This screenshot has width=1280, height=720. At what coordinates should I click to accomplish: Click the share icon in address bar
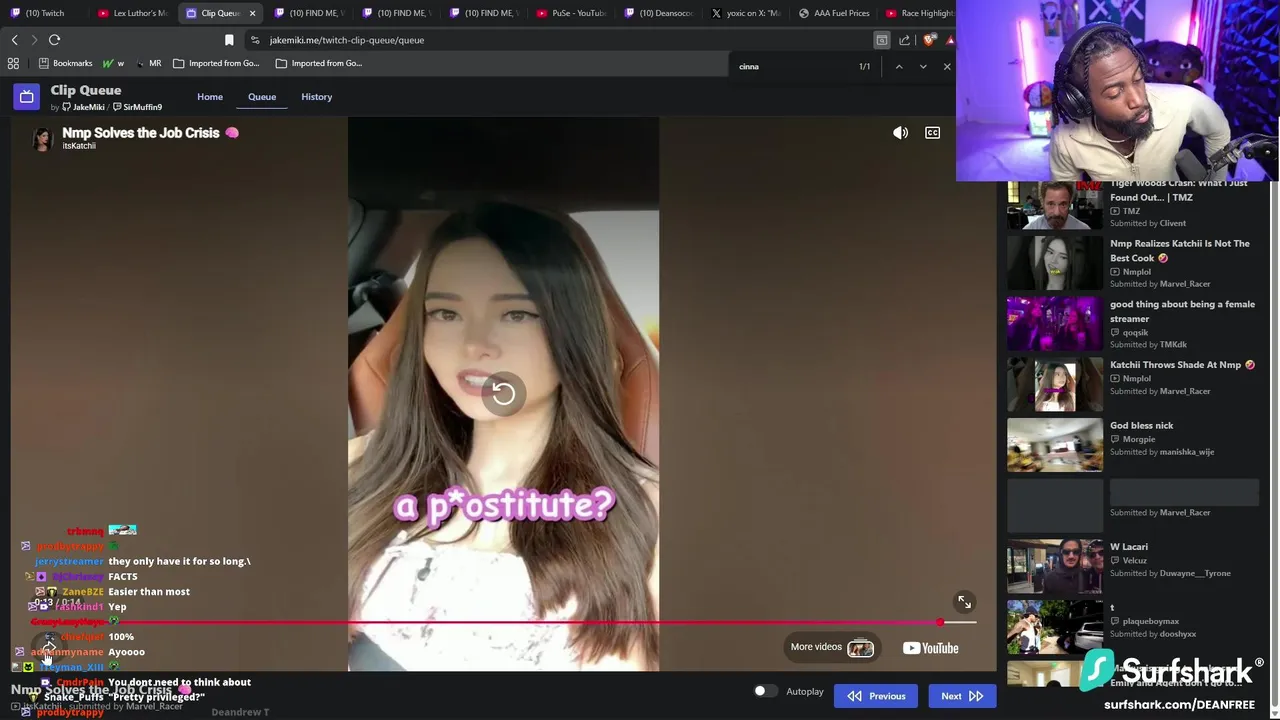904,40
